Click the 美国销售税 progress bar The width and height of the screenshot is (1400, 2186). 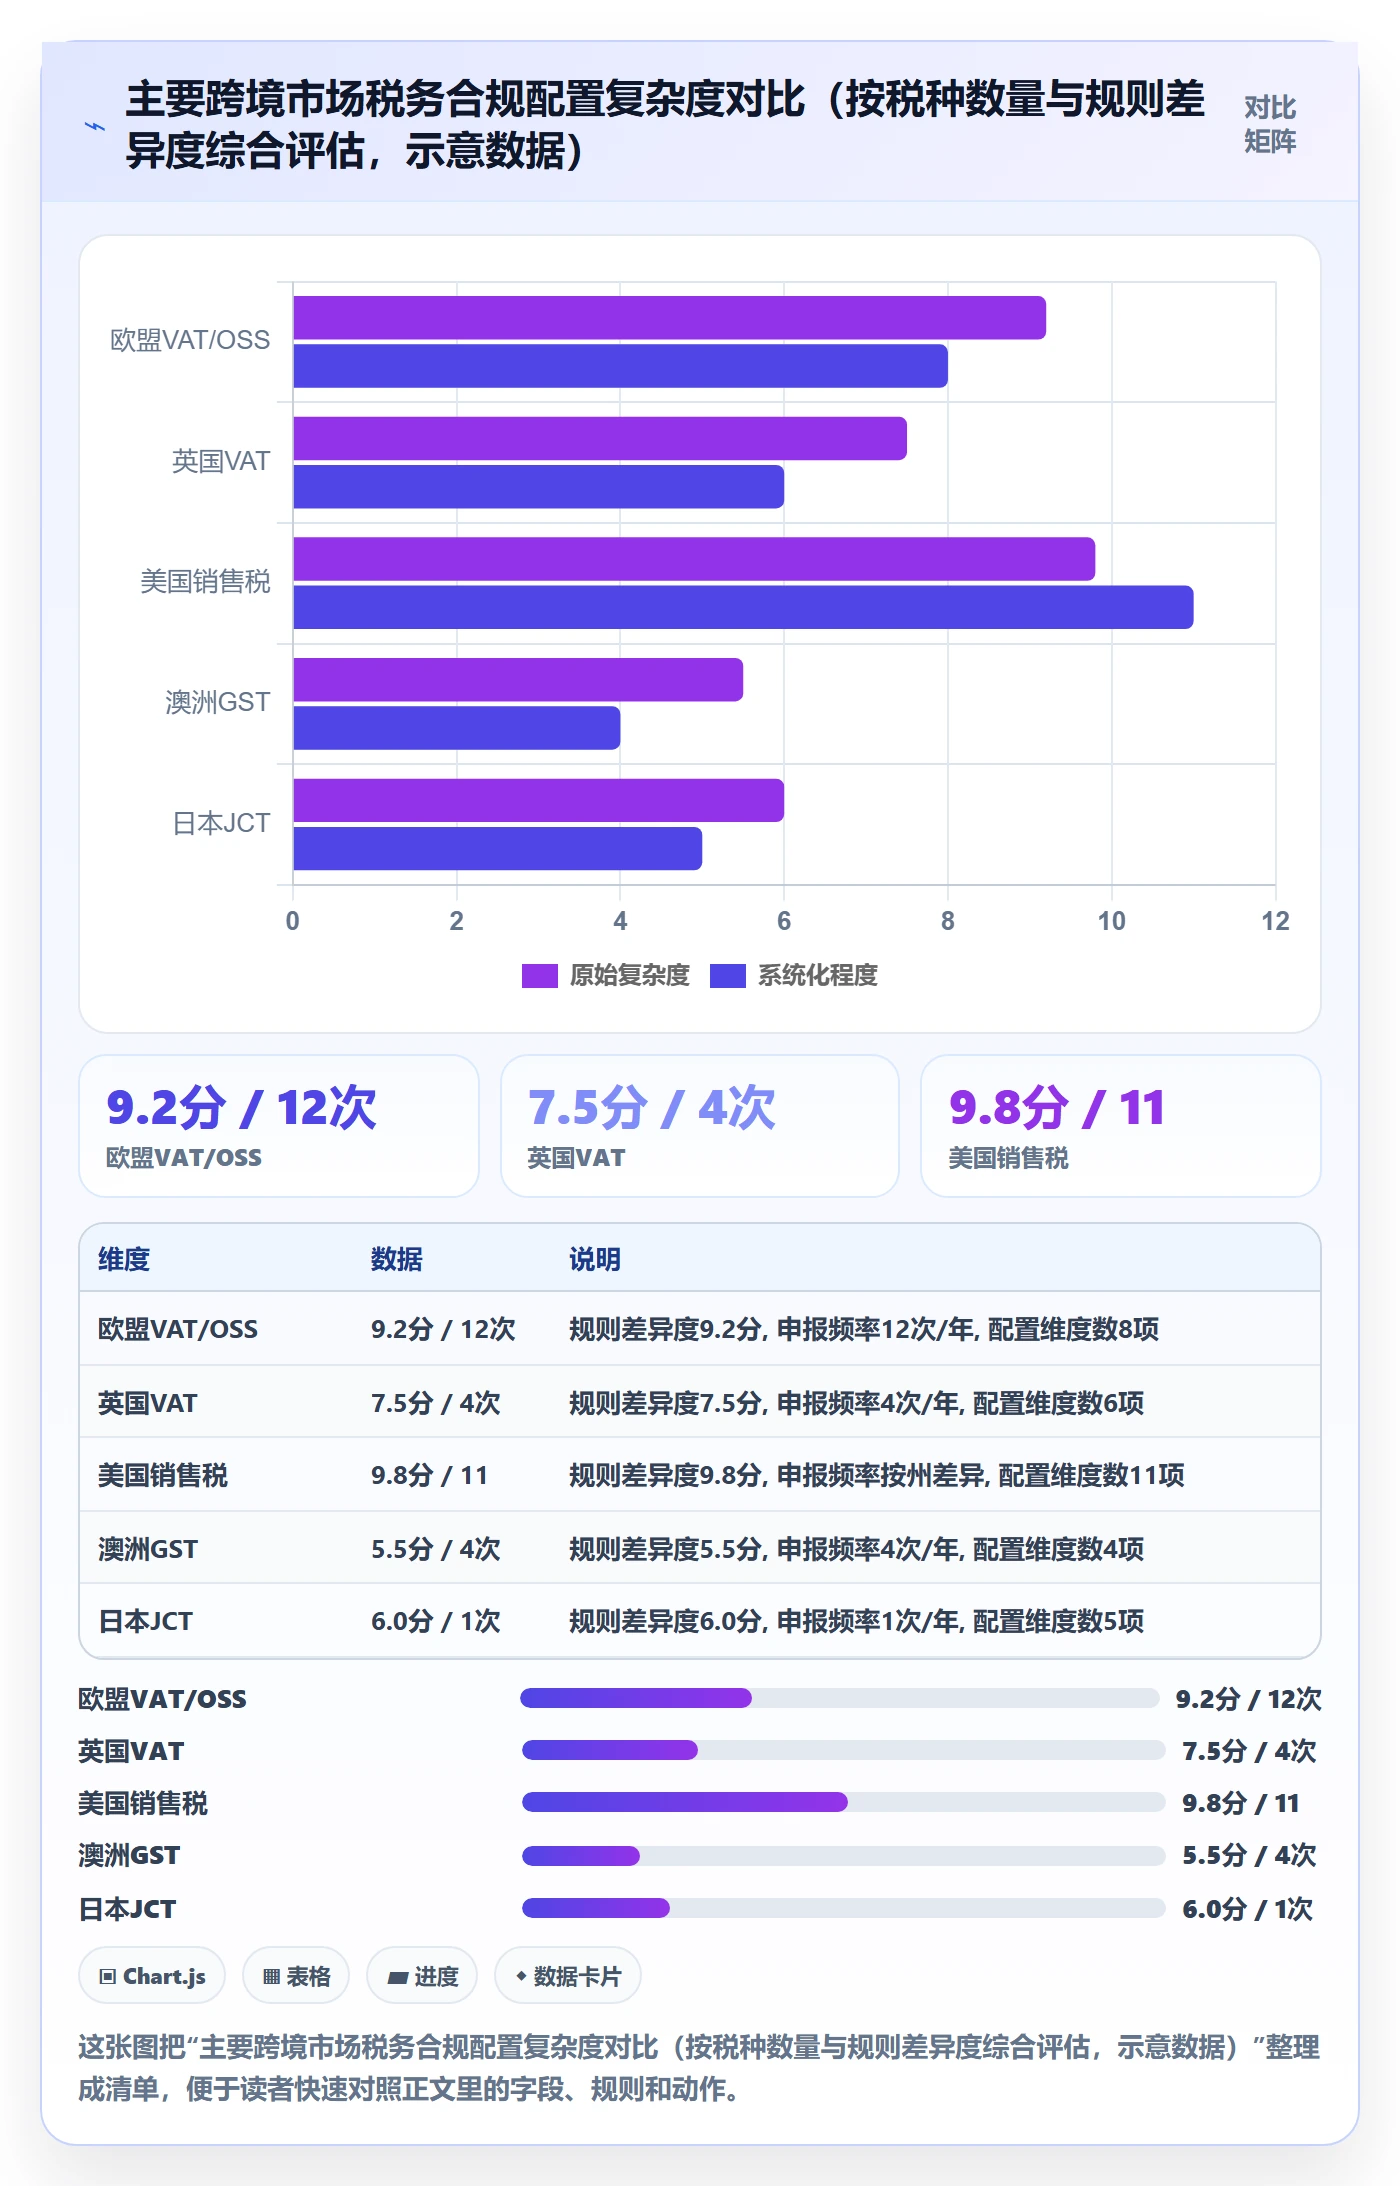point(844,1802)
